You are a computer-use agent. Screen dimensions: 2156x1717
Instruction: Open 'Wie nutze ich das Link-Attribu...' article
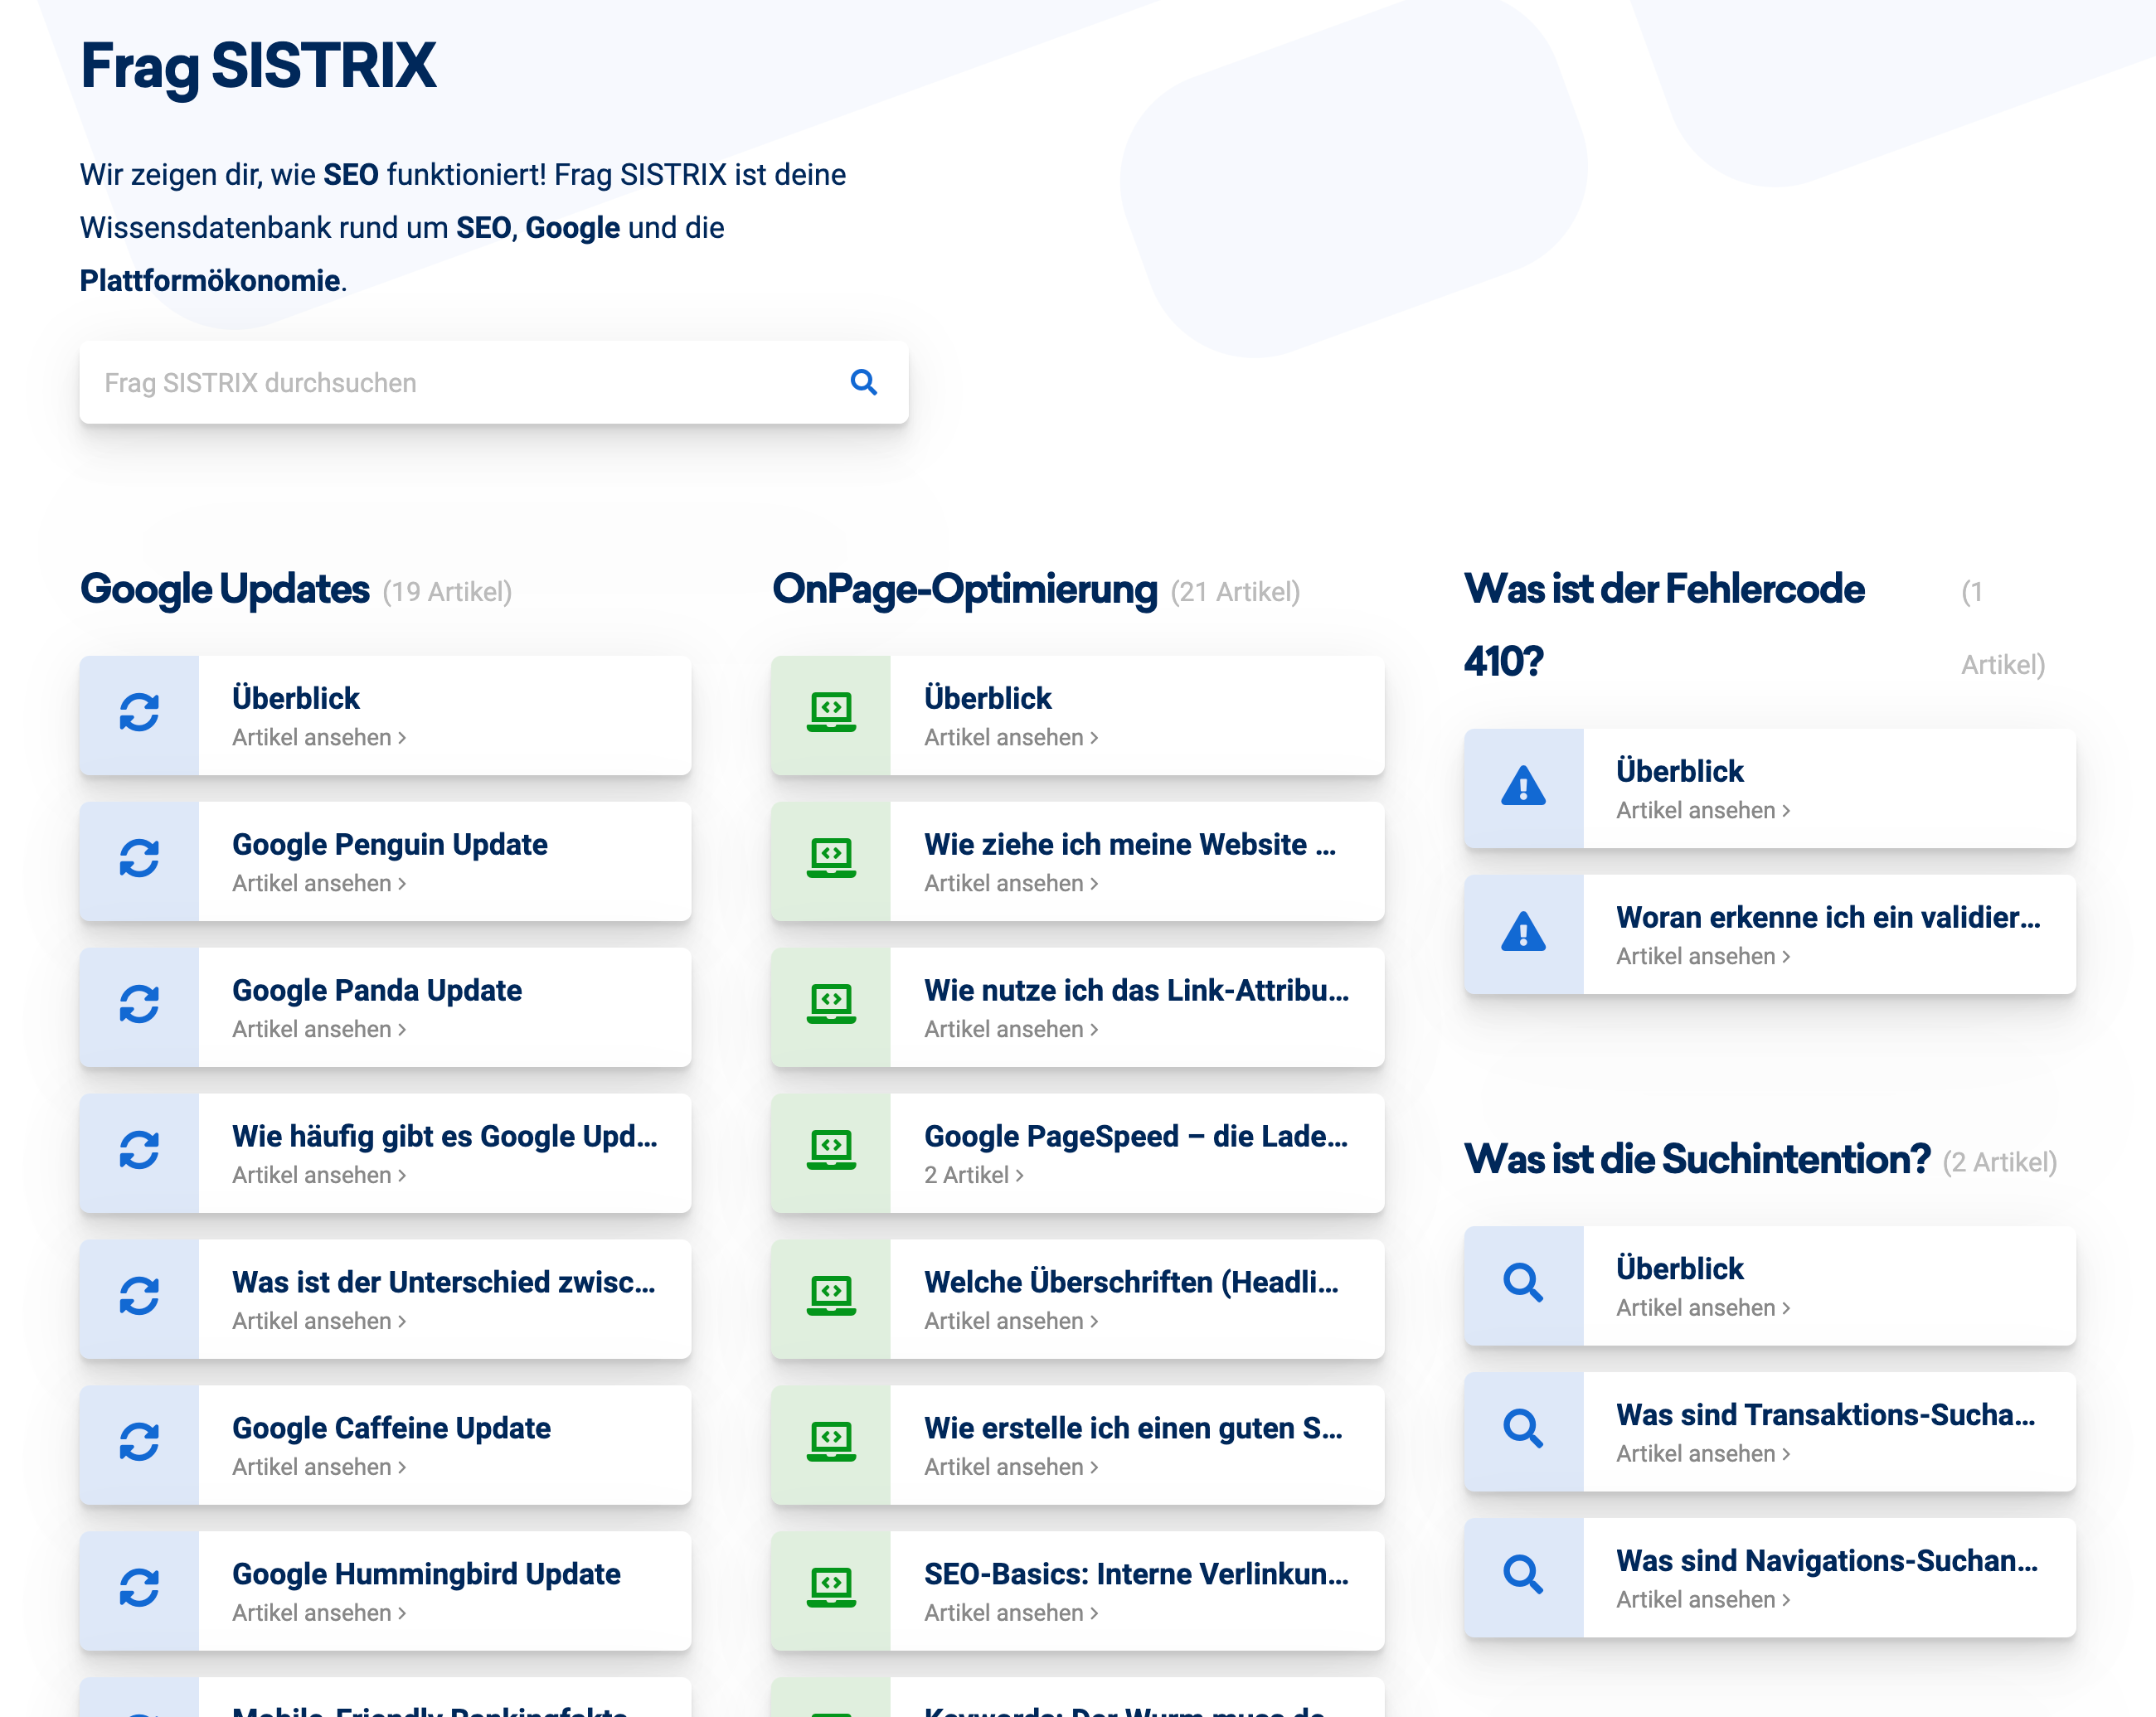point(1137,990)
